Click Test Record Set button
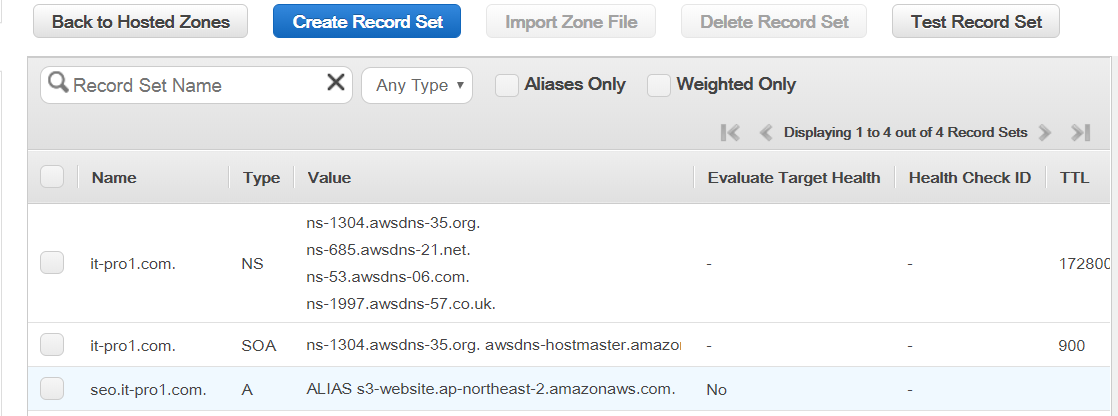1118x416 pixels. pyautogui.click(x=976, y=21)
